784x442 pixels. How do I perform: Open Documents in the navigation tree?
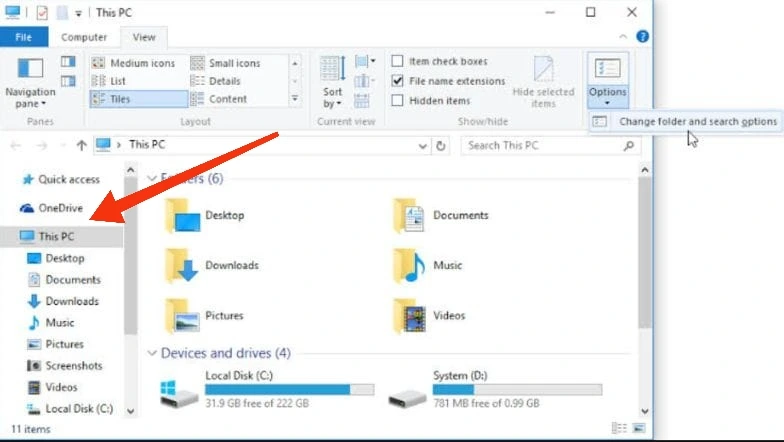click(x=64, y=280)
